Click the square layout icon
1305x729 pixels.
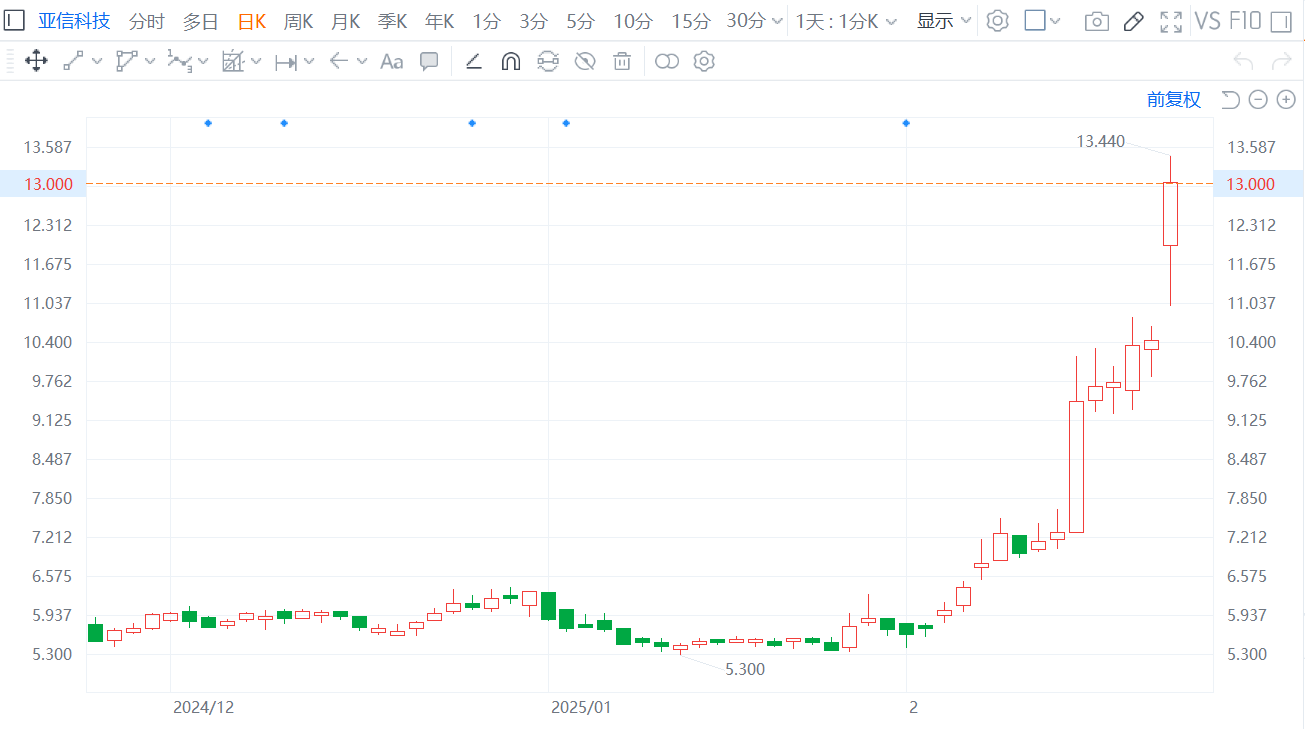[x=1035, y=20]
